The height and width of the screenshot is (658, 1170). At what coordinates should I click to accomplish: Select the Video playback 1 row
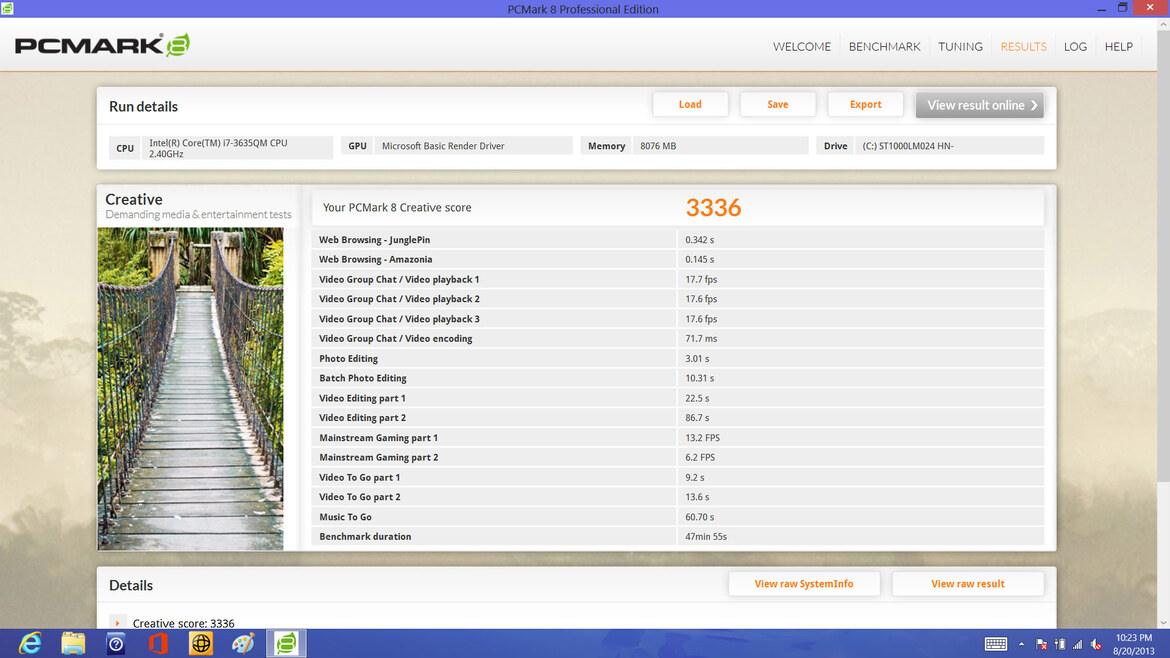678,279
